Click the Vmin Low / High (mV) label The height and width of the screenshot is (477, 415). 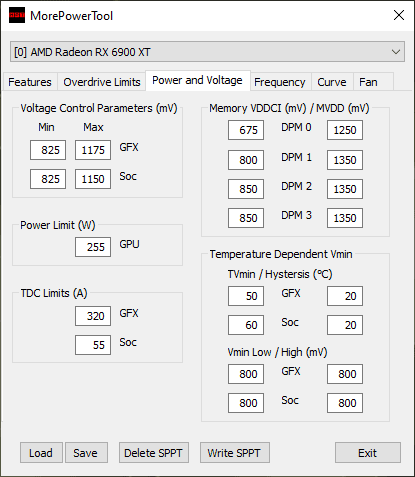(277, 352)
